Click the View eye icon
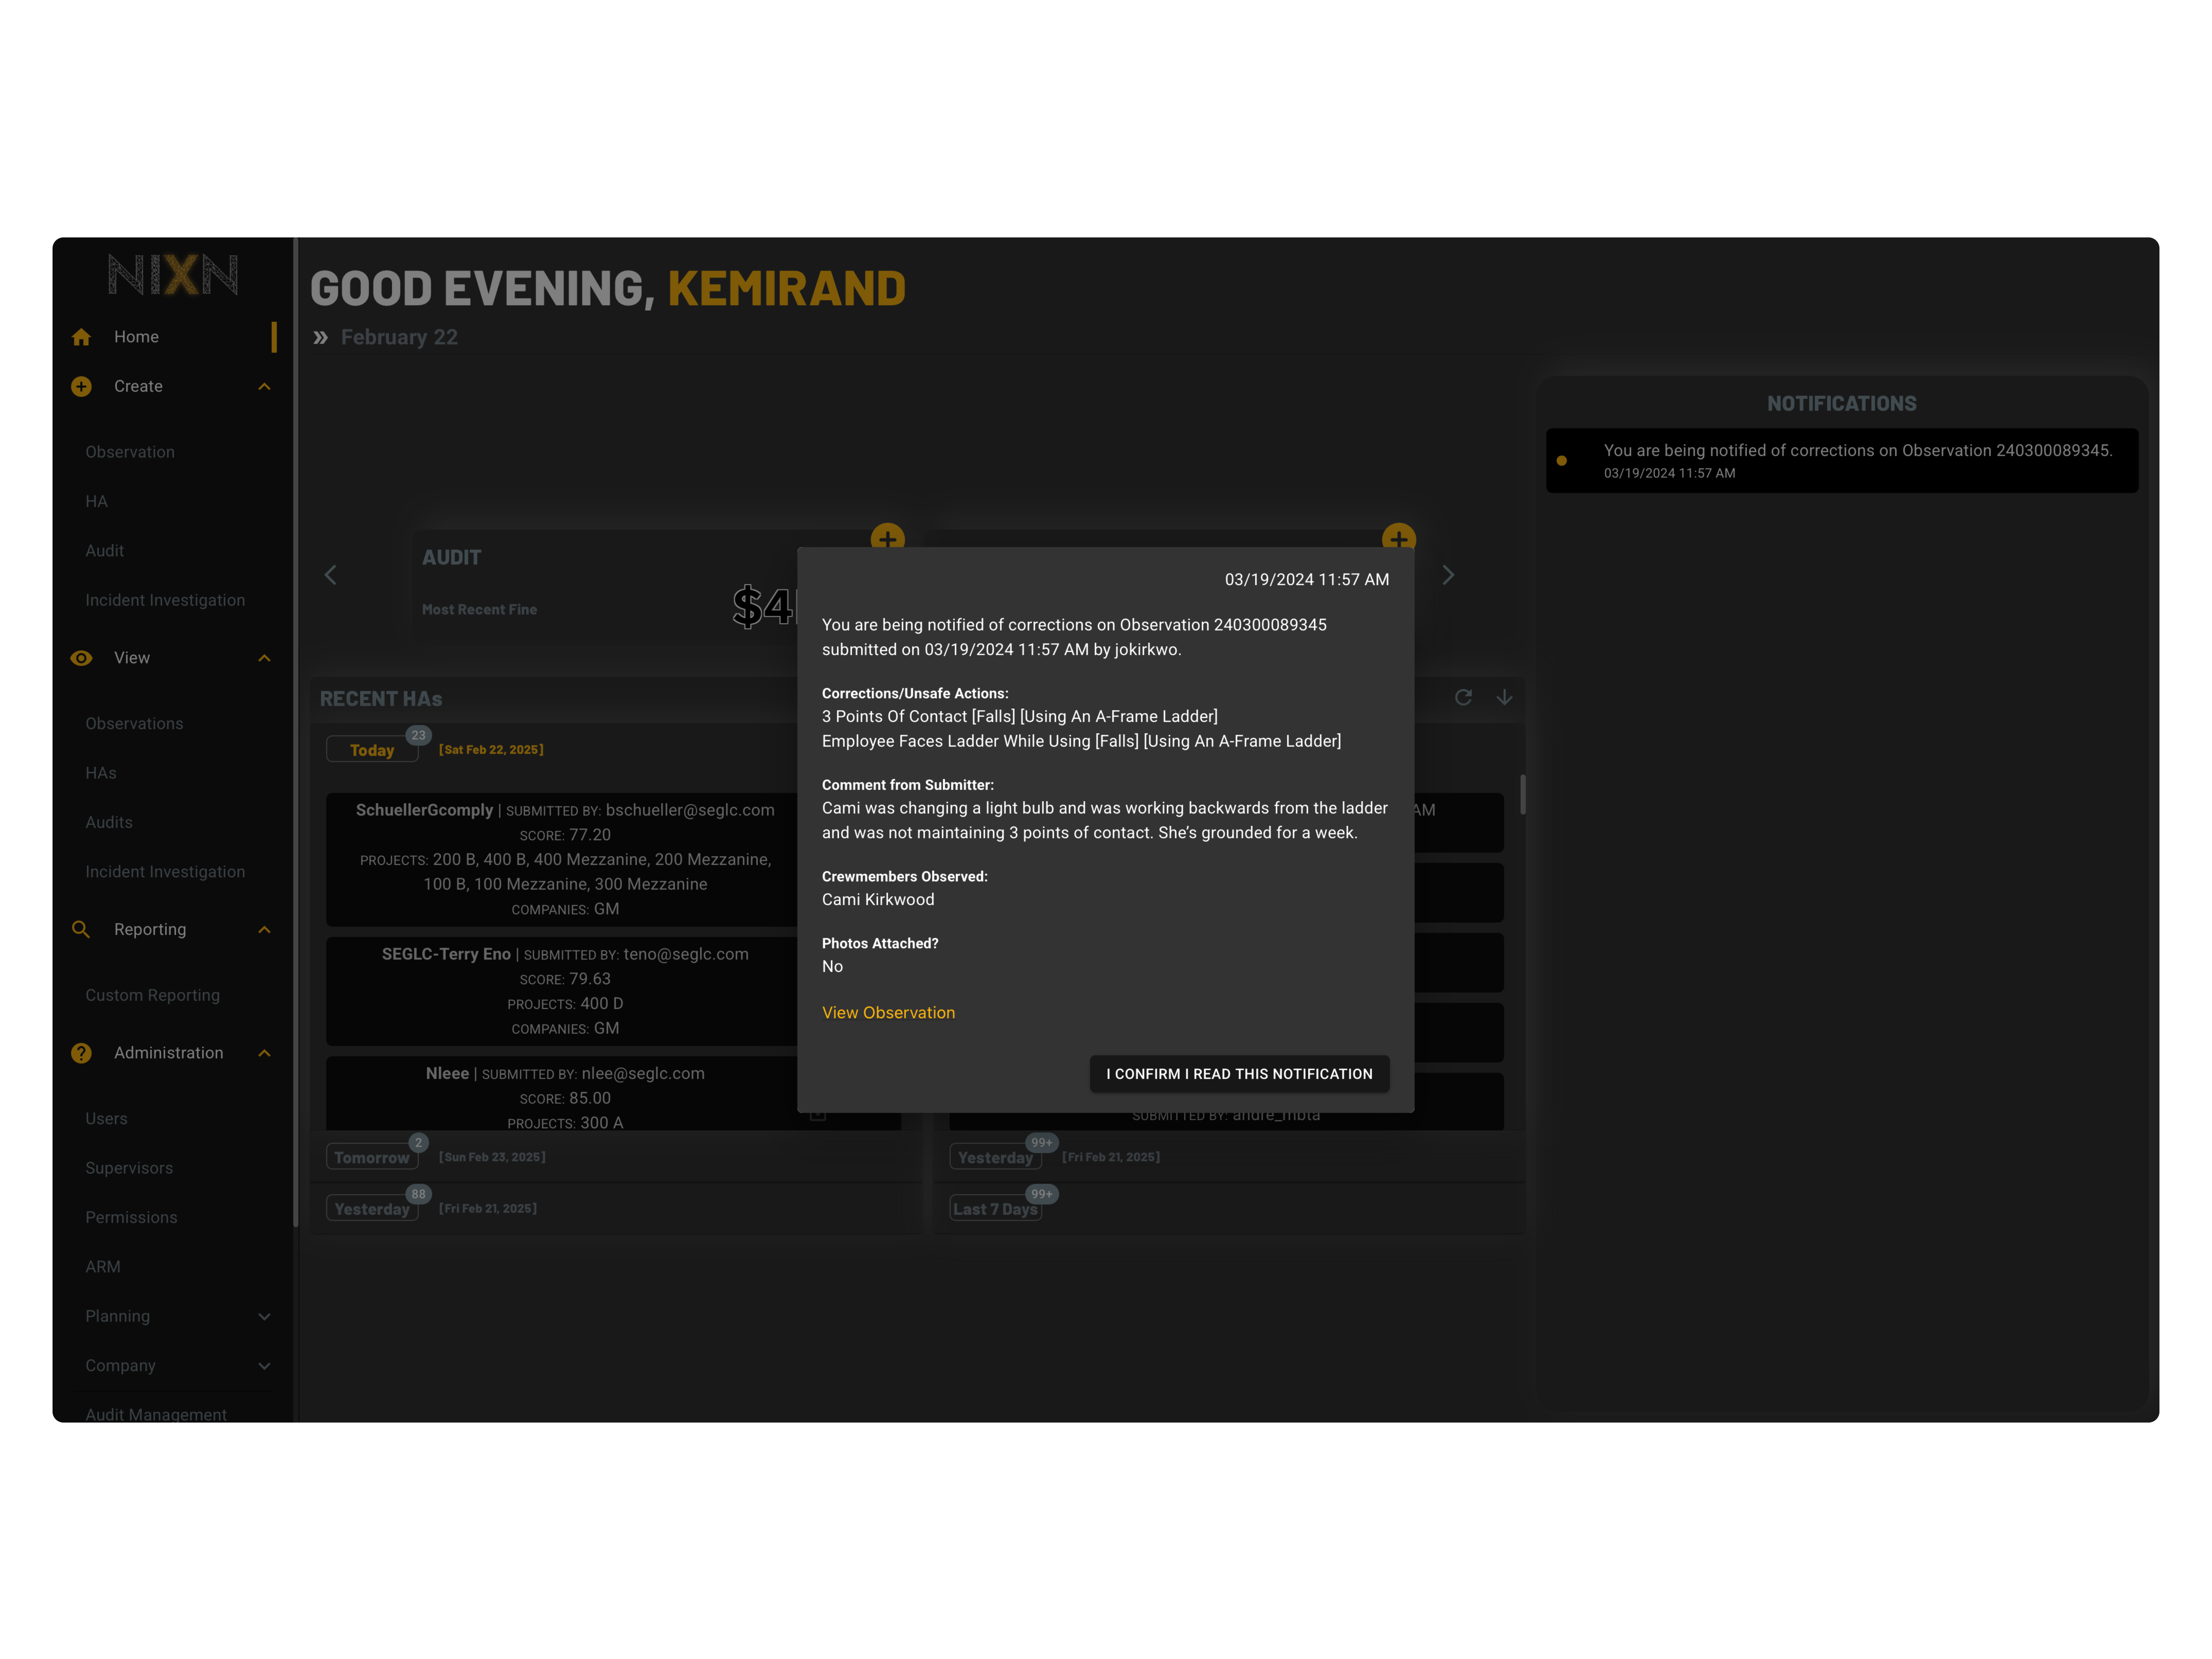 [x=81, y=658]
